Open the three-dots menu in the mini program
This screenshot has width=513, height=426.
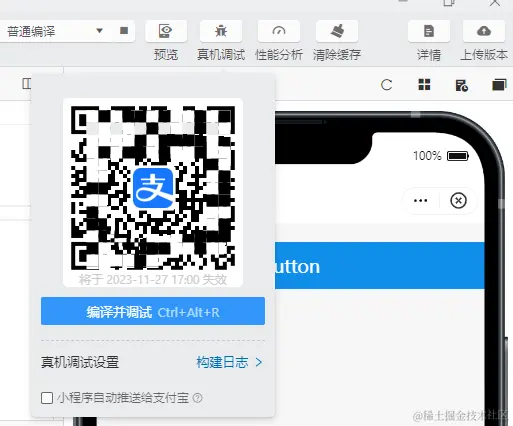[421, 201]
